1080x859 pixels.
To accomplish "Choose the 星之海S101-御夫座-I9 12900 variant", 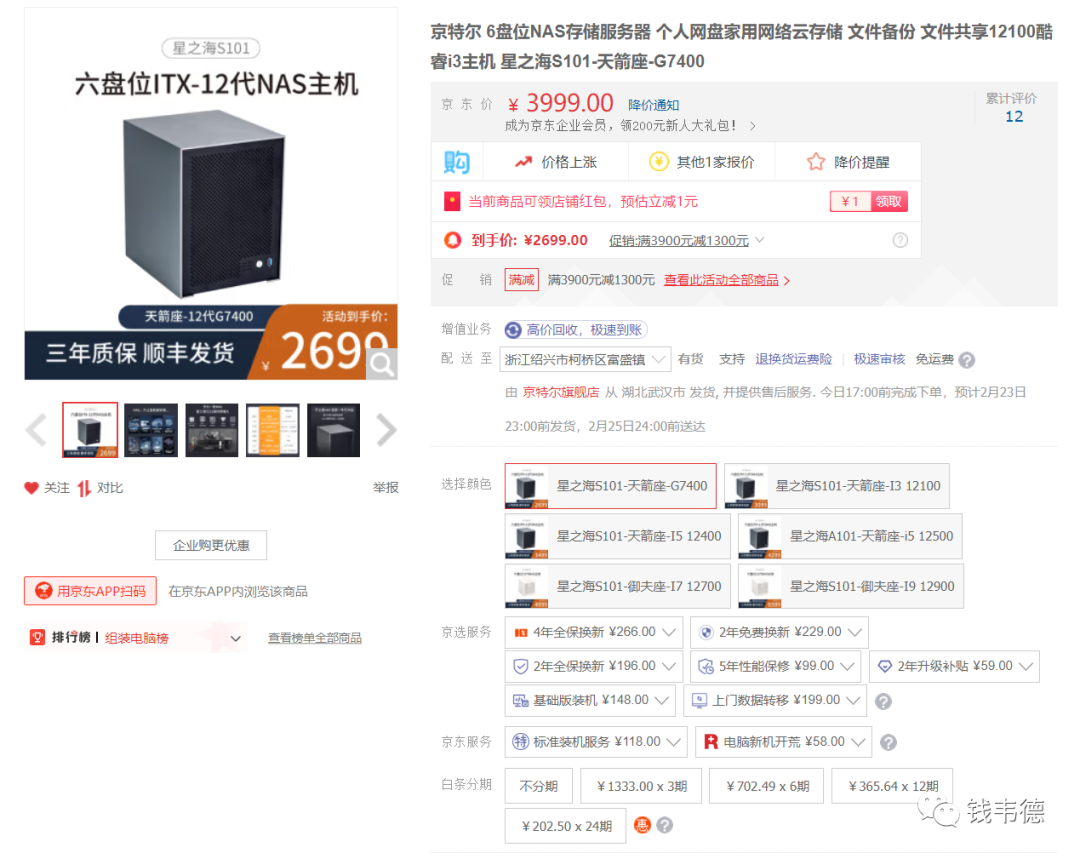I will [x=851, y=586].
